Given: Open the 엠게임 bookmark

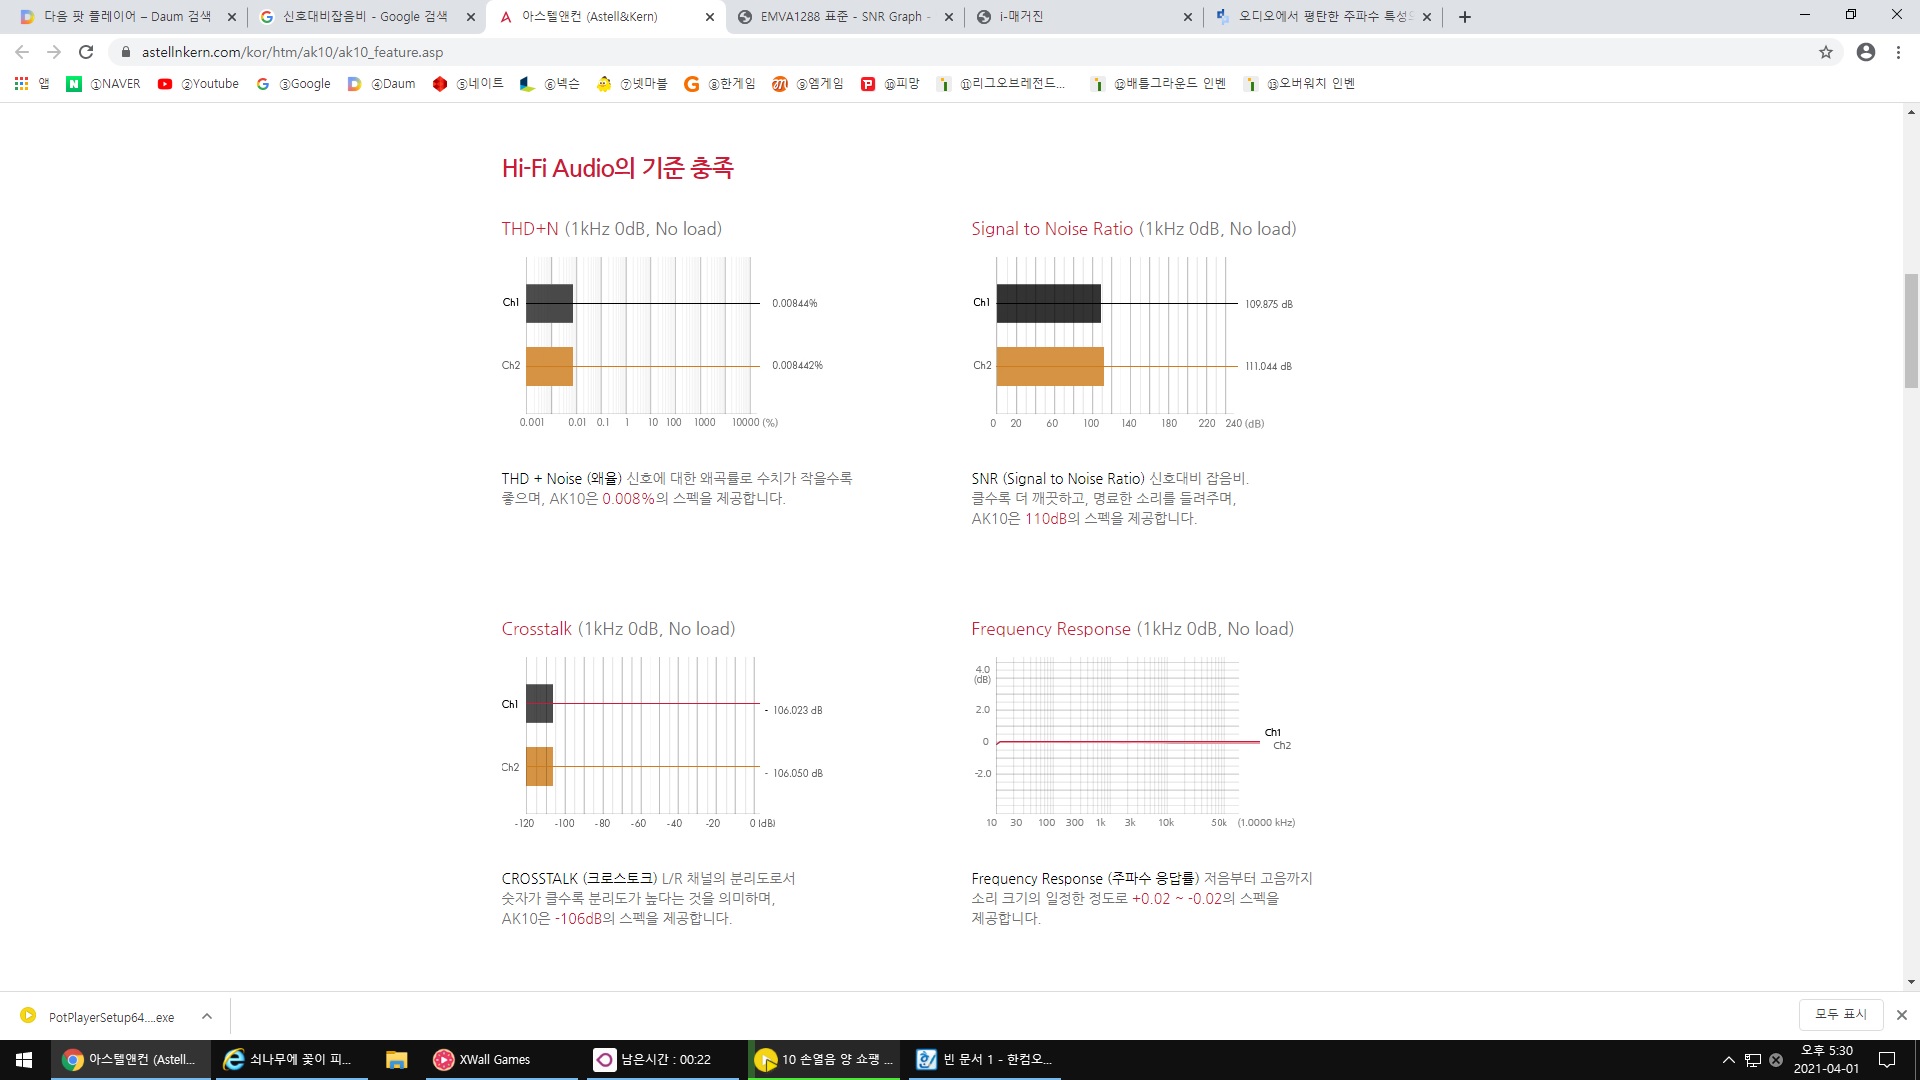Looking at the screenshot, I should [807, 84].
